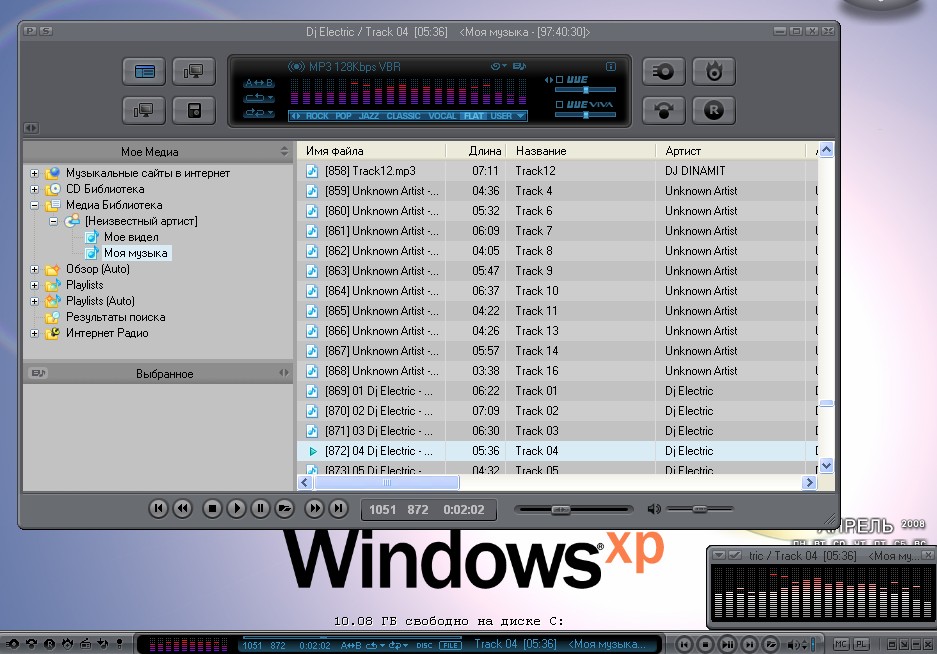
Task: Sort list by Имя файла column
Action: pyautogui.click(x=372, y=151)
